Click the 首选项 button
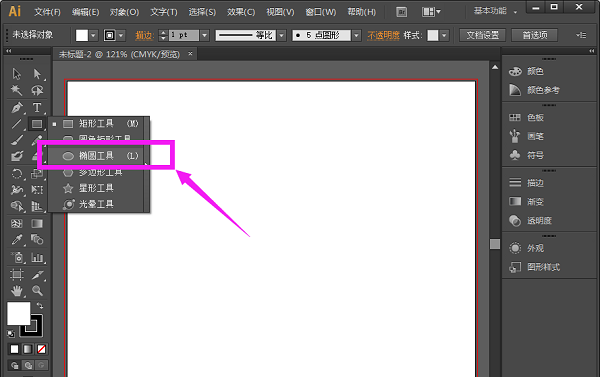600x377 pixels. [535, 35]
